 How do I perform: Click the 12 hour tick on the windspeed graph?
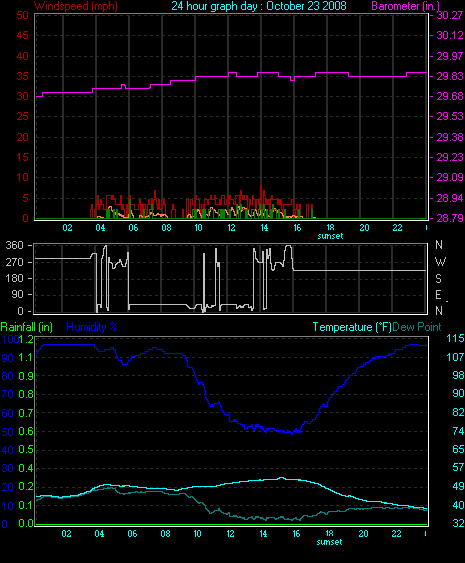231,228
